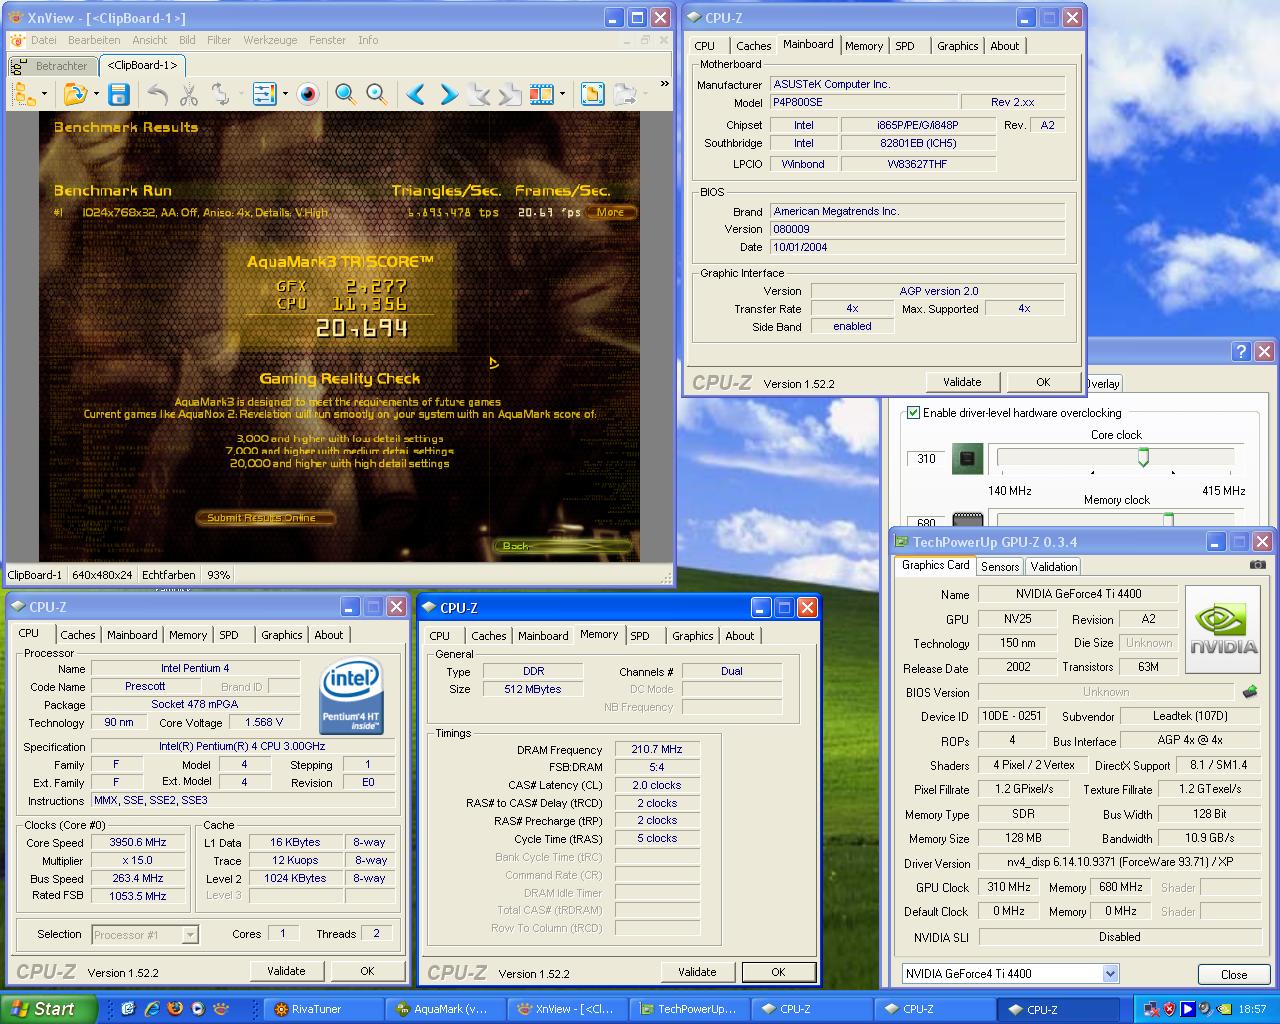Image resolution: width=1280 pixels, height=1024 pixels.
Task: Click the P4P800SE model field in CPU-Z
Action: [862, 103]
